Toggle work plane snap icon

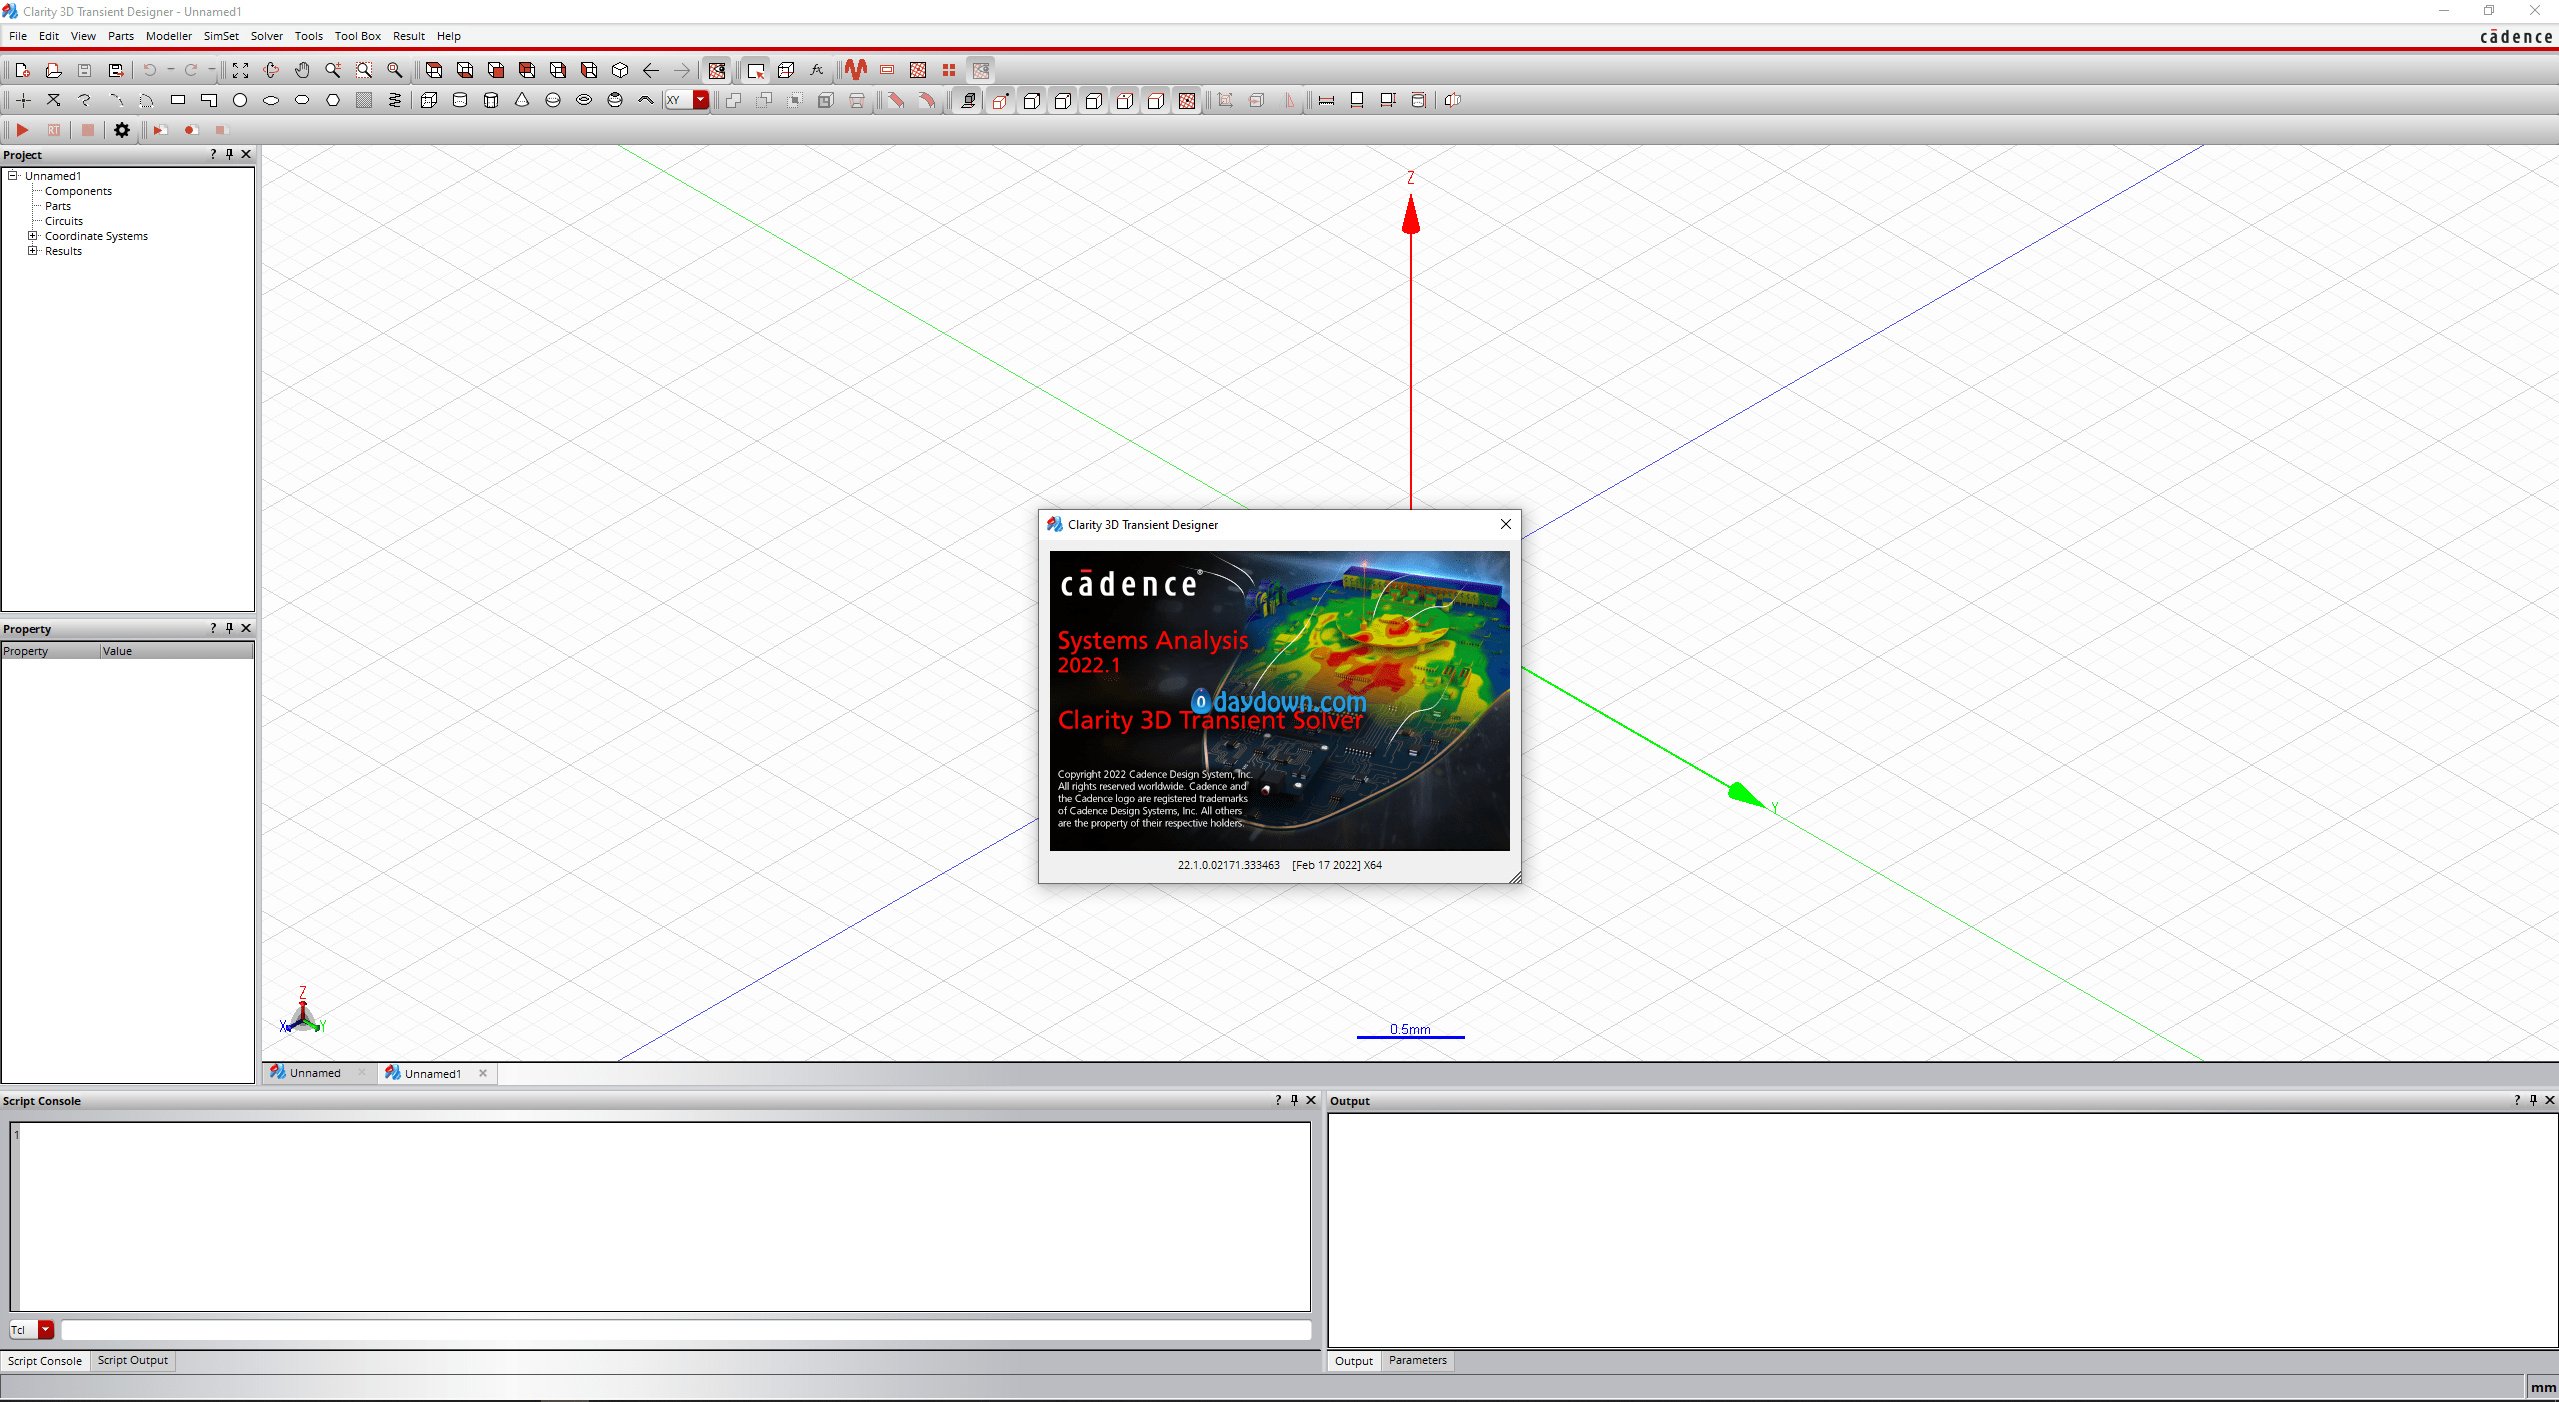pos(968,100)
